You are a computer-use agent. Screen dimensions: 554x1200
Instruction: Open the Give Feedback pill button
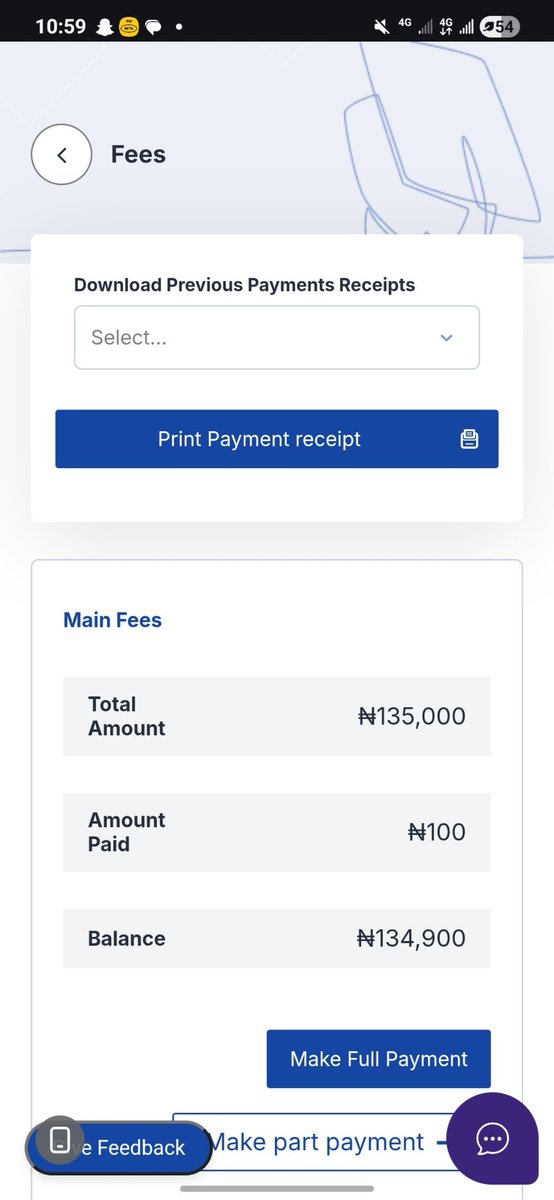(x=119, y=1147)
